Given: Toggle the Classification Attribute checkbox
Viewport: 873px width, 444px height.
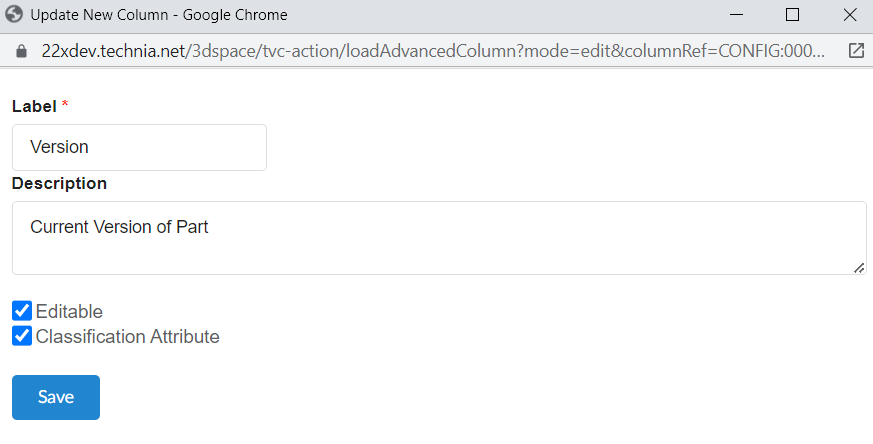Looking at the screenshot, I should [x=22, y=336].
